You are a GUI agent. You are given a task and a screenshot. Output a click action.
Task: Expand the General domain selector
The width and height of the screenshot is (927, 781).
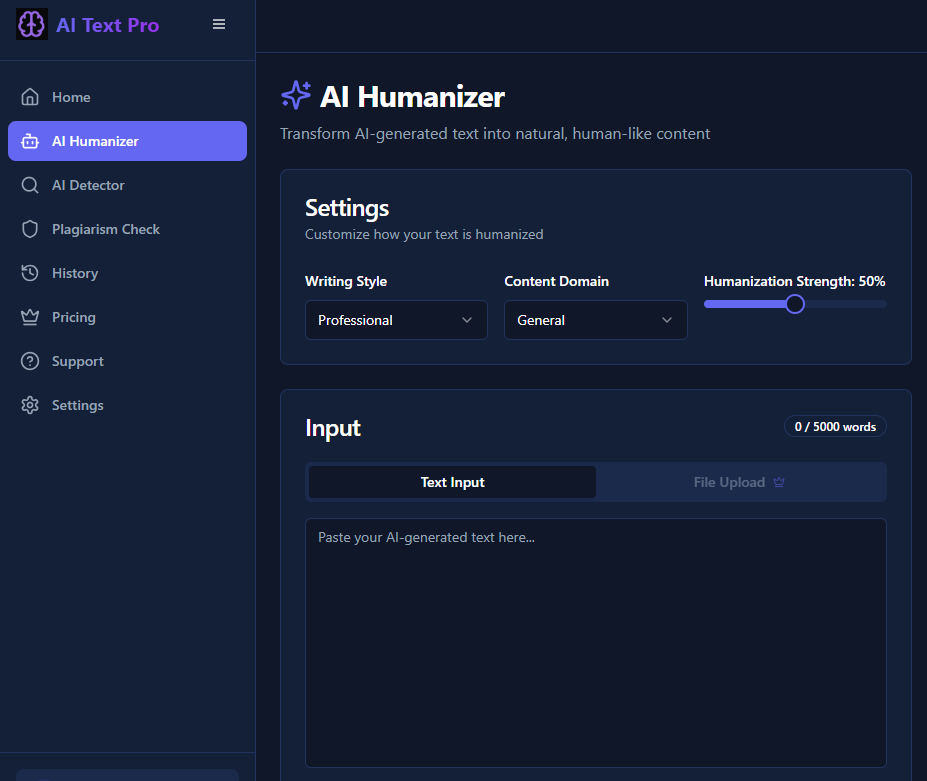[x=595, y=320]
